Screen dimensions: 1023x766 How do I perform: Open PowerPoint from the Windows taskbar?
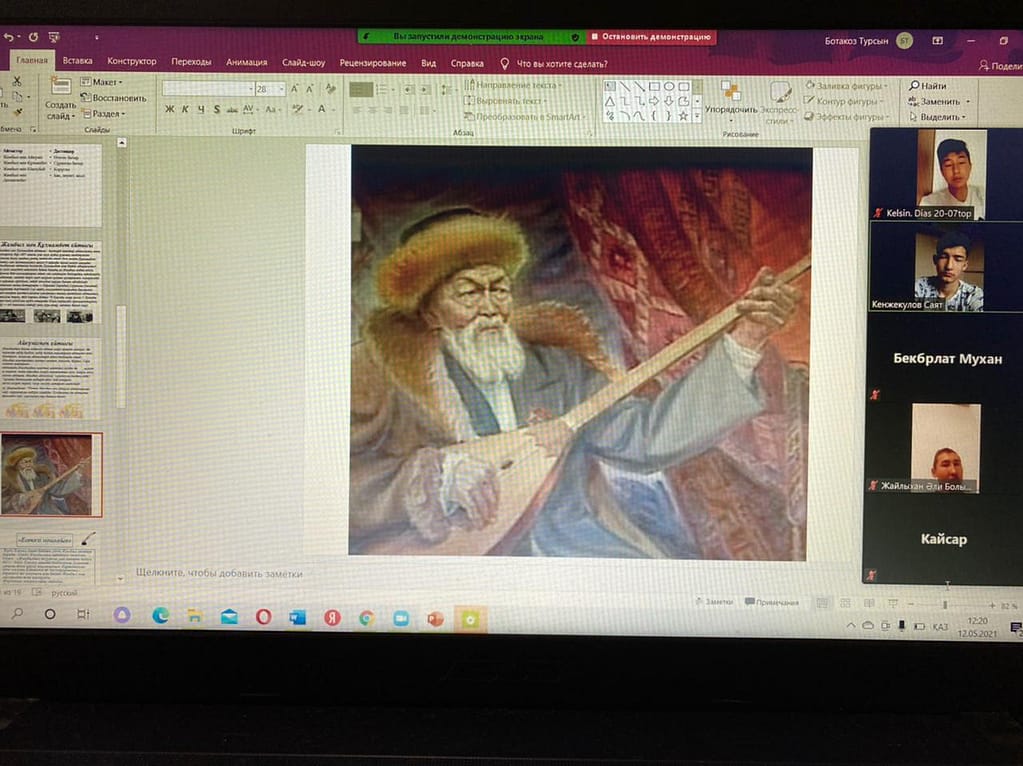[434, 618]
